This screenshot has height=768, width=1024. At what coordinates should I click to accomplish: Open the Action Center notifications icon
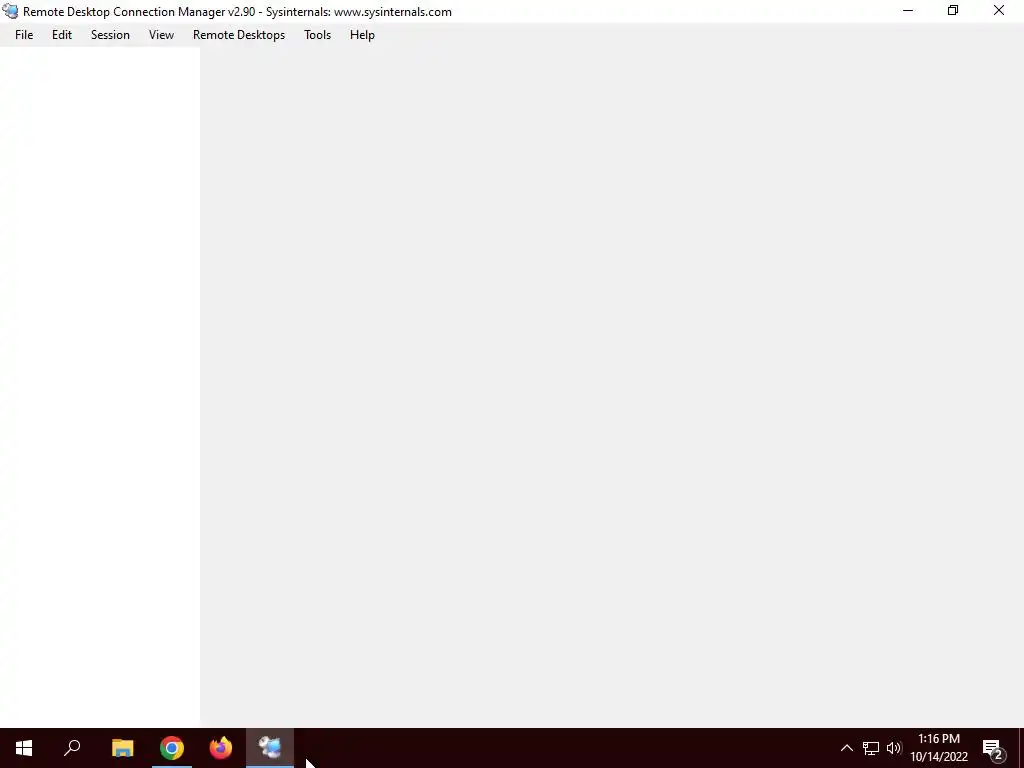pyautogui.click(x=993, y=748)
